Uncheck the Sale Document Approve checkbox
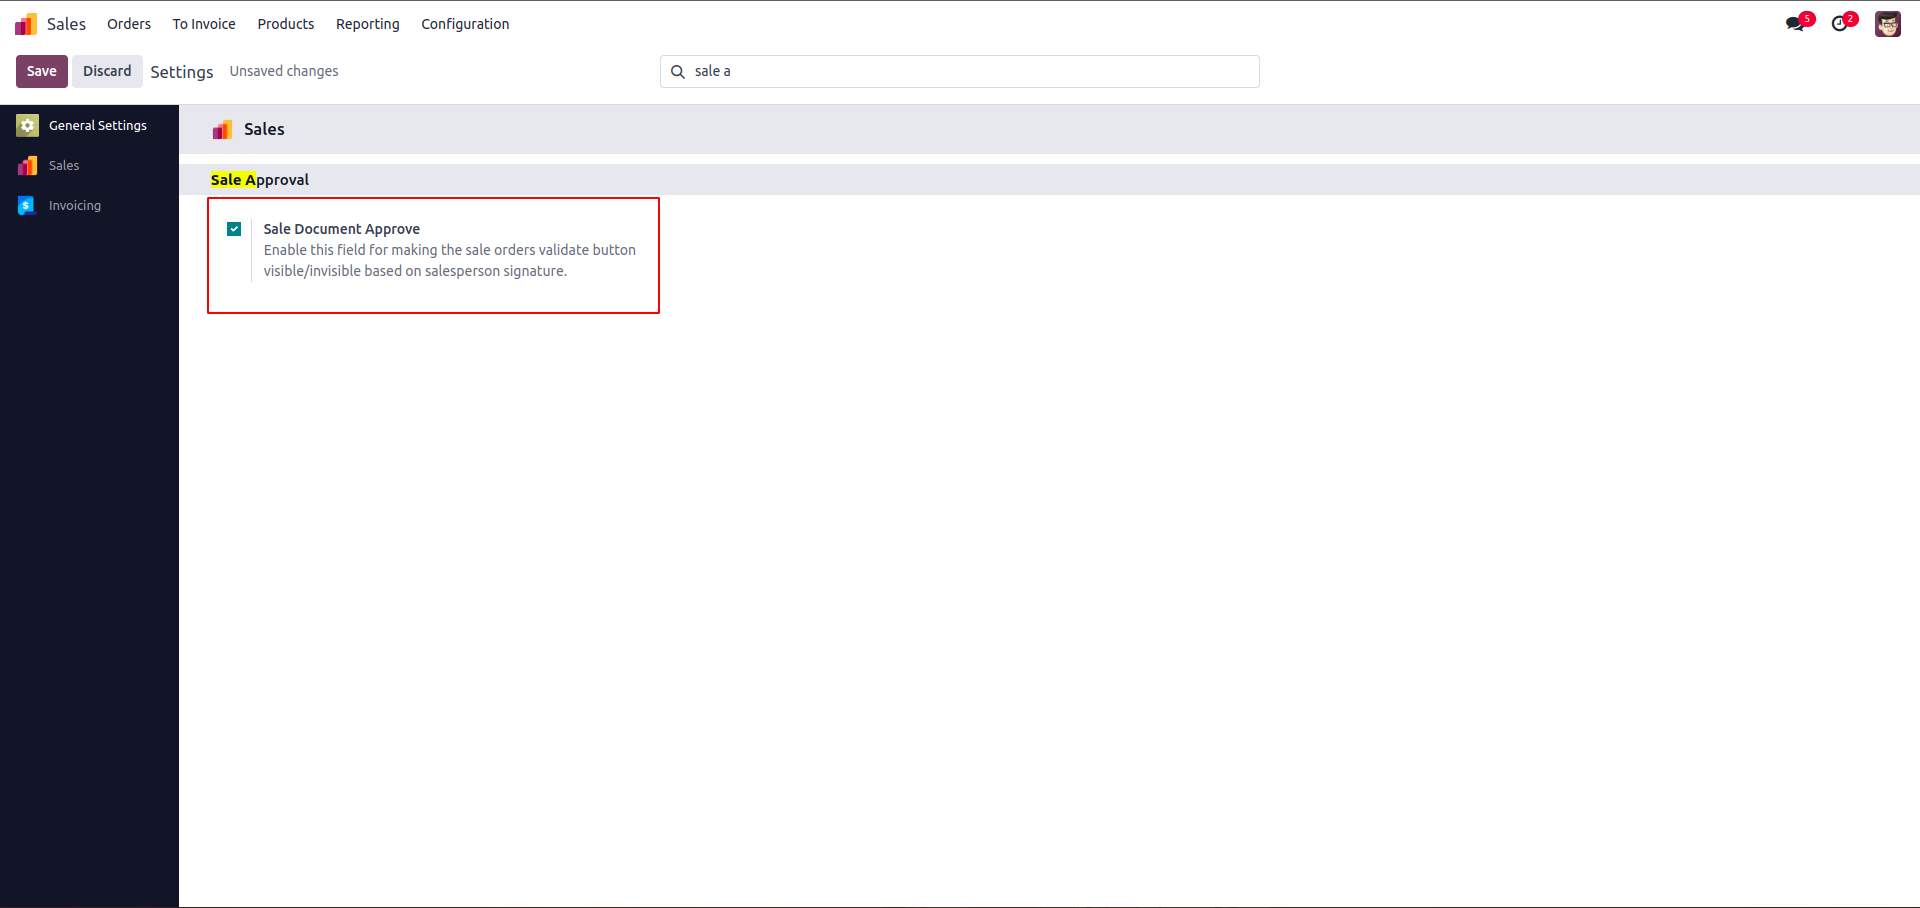 (x=234, y=229)
